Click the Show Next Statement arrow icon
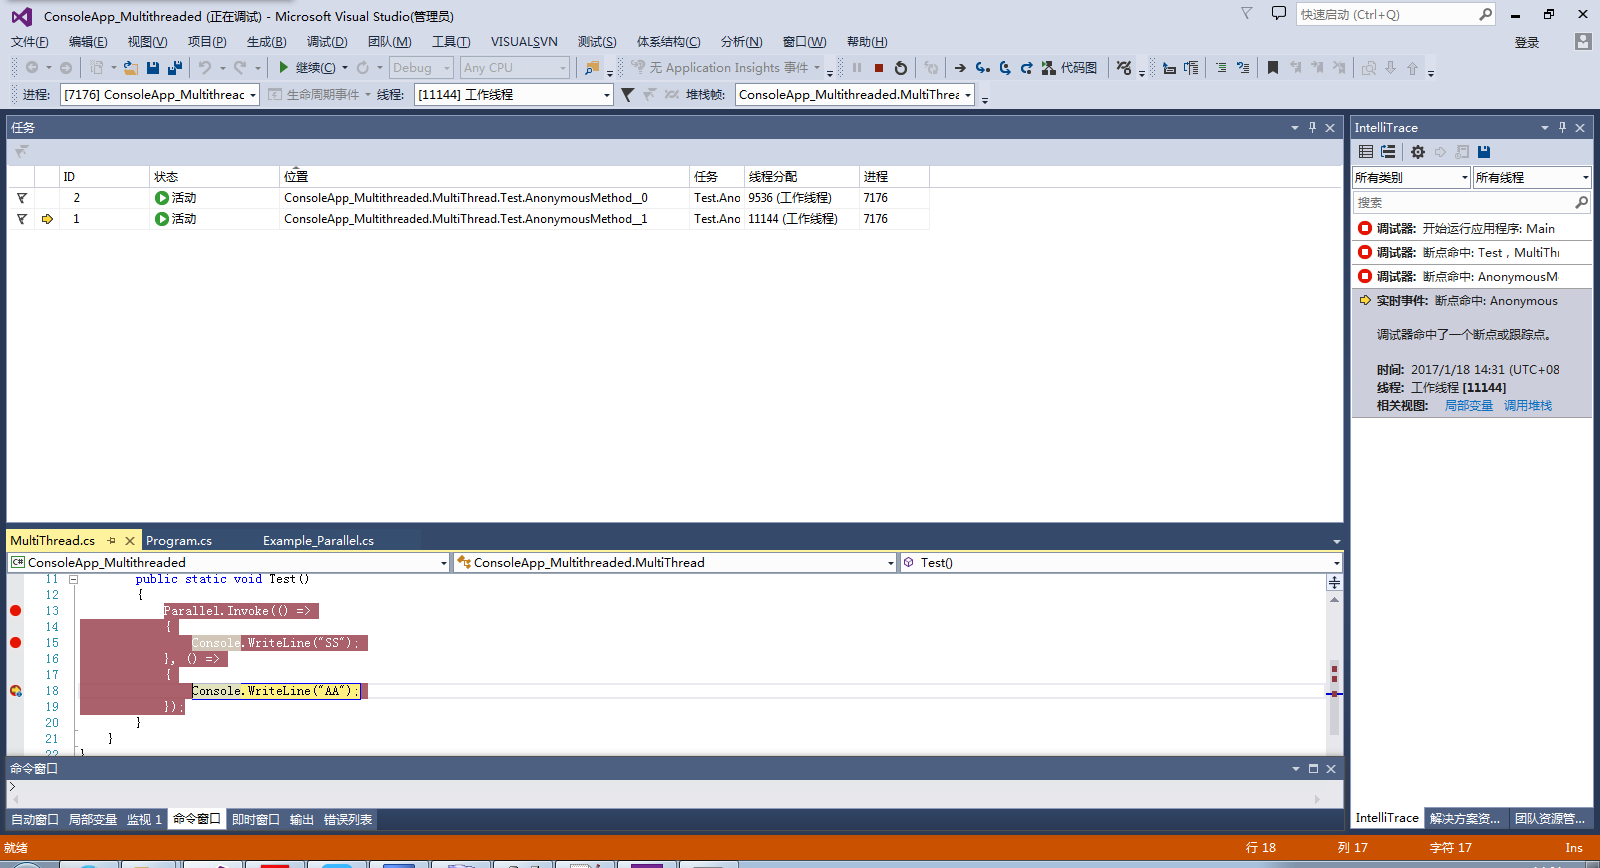 pyautogui.click(x=960, y=68)
